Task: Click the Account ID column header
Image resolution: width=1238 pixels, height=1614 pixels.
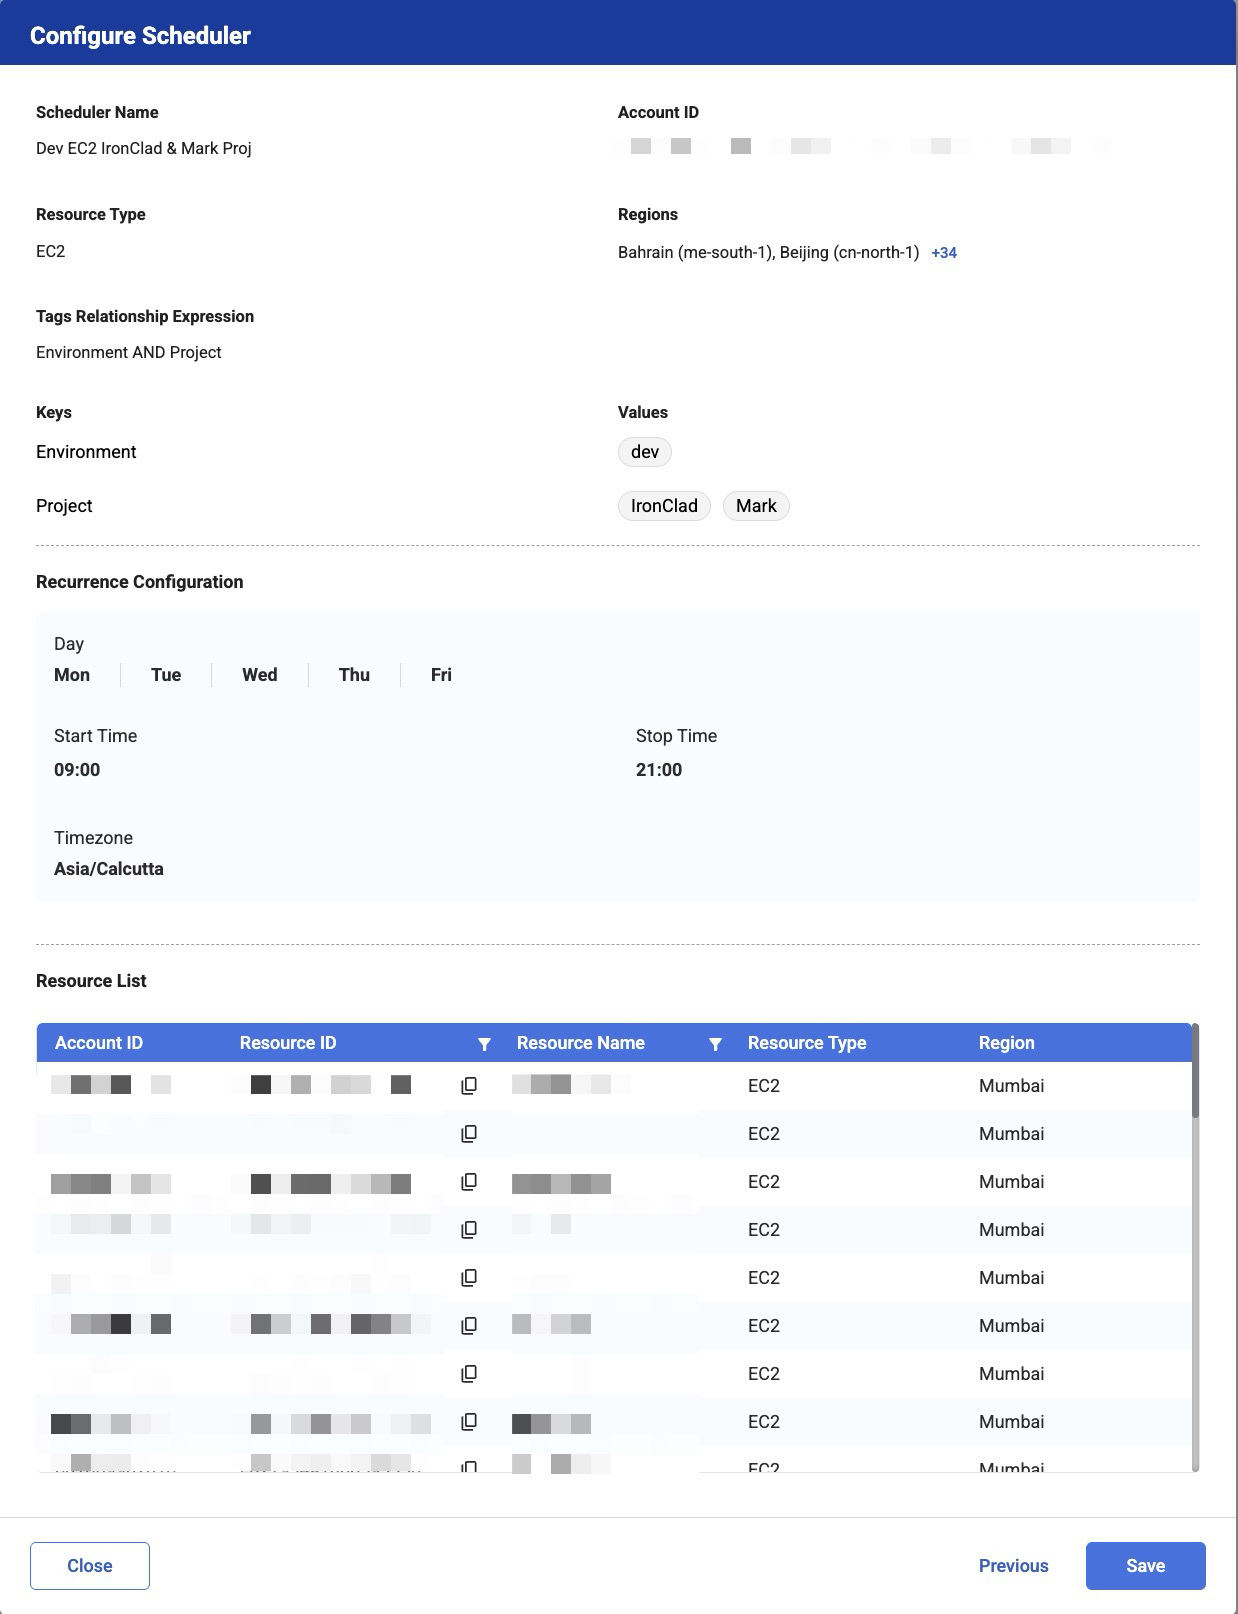Action: (99, 1043)
